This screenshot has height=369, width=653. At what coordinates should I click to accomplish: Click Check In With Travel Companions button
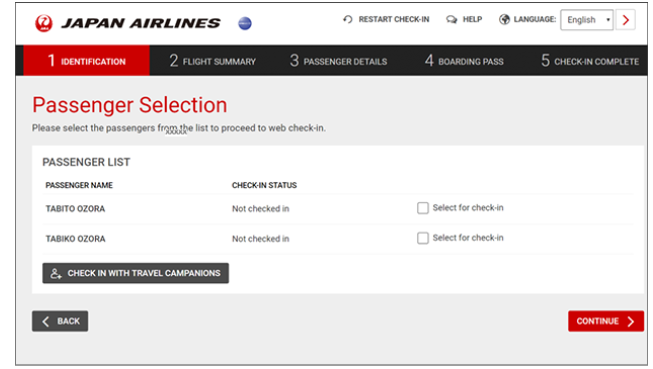pyautogui.click(x=135, y=273)
